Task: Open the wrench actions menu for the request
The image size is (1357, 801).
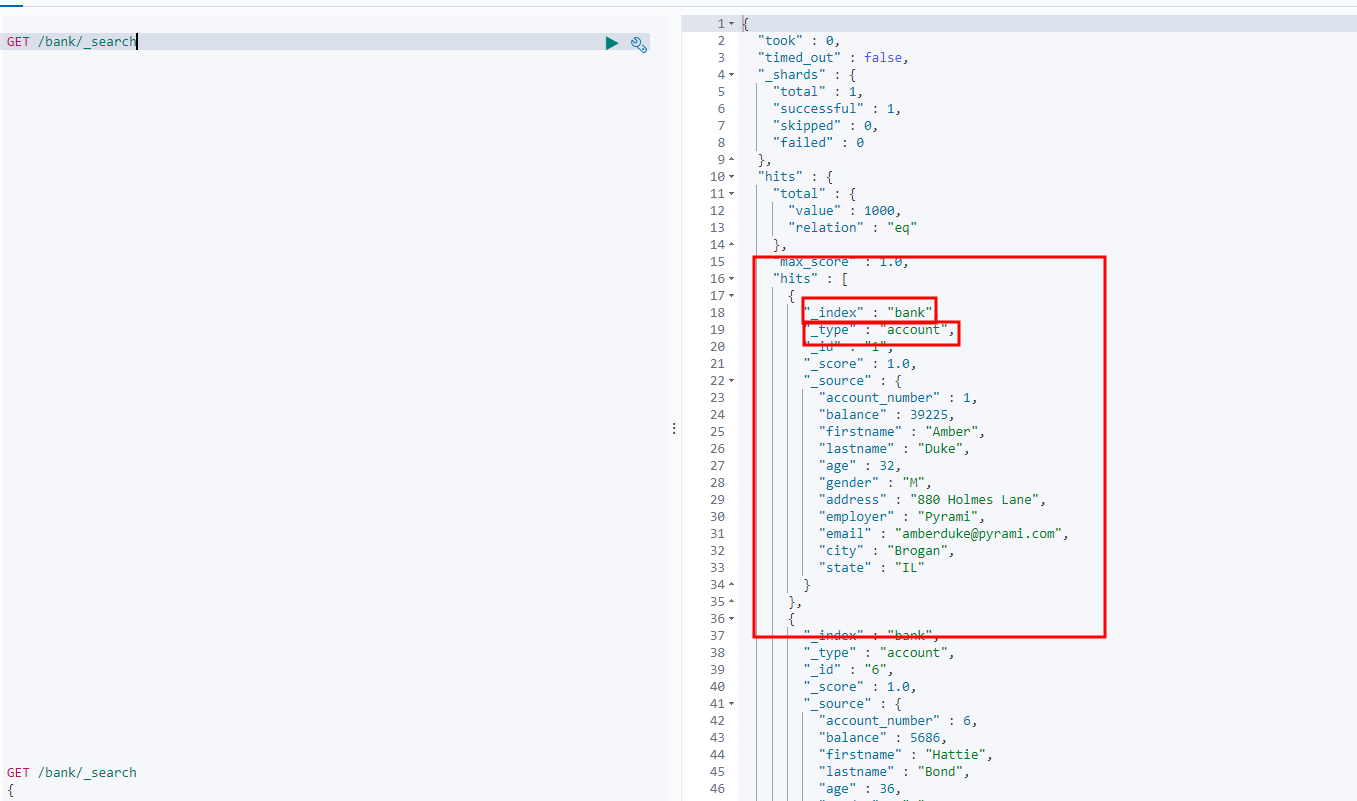Action: [639, 43]
